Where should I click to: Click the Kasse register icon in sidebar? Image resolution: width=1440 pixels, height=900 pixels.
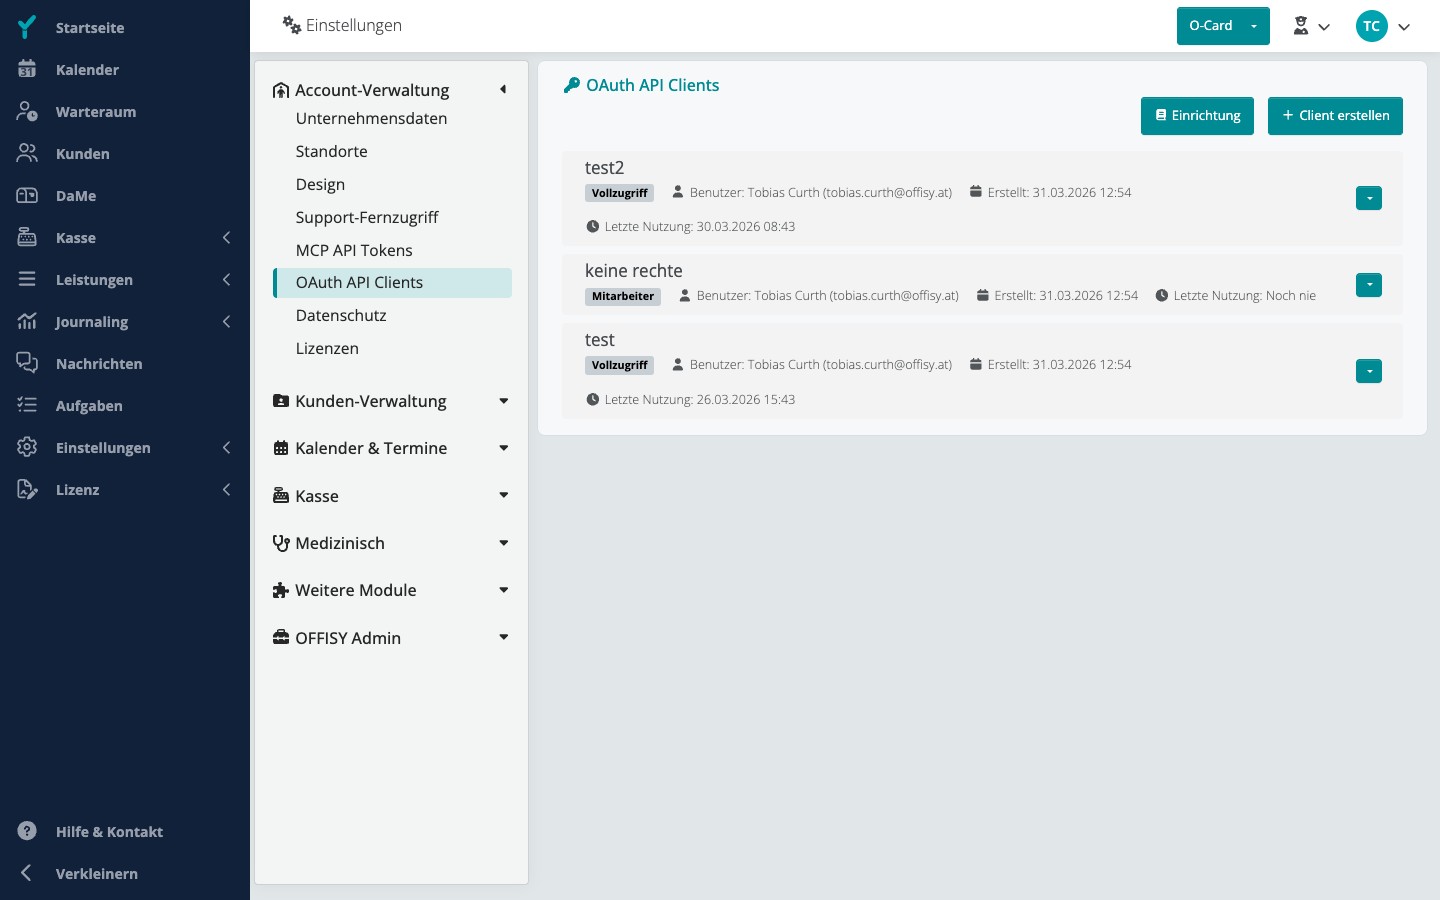pos(27,237)
